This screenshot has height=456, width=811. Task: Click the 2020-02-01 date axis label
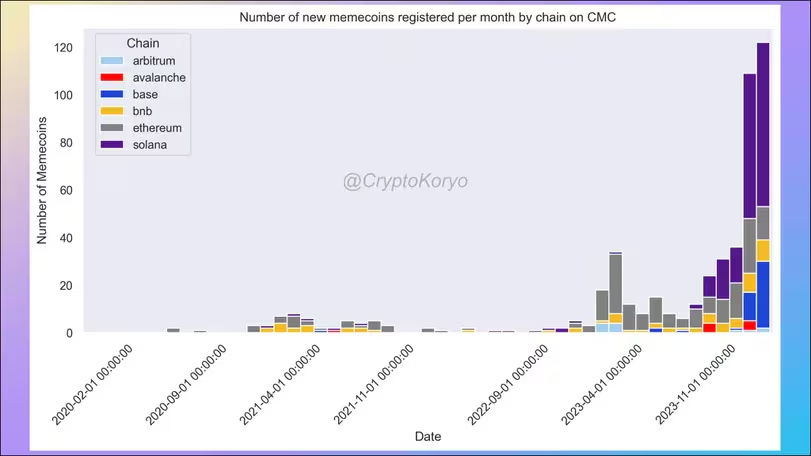point(92,385)
